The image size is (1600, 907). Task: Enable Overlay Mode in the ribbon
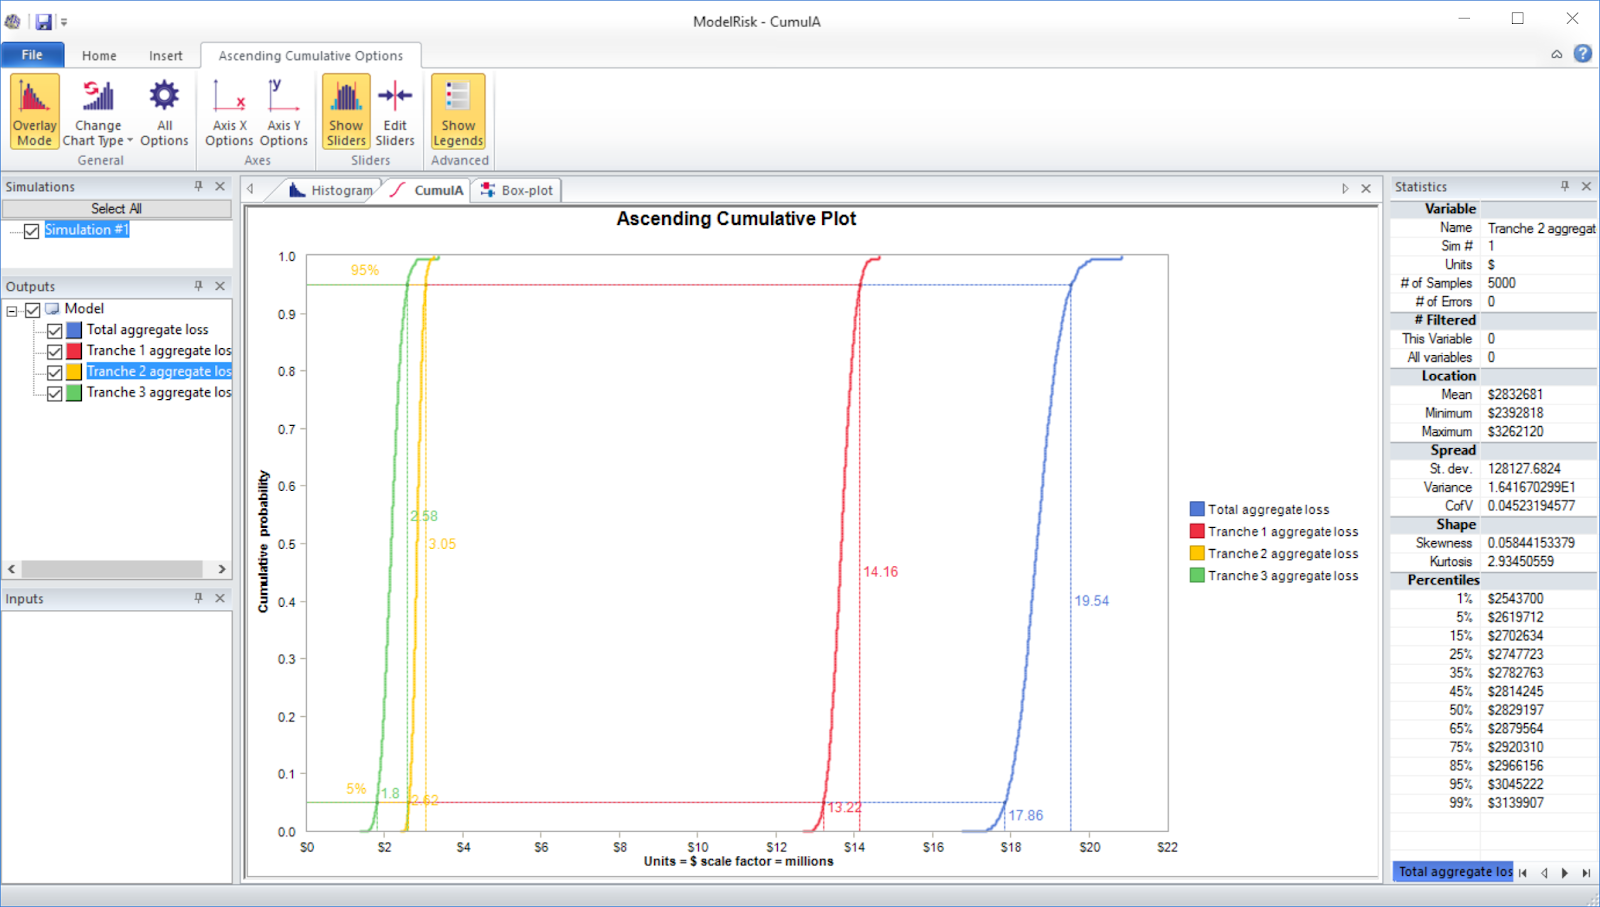(34, 110)
